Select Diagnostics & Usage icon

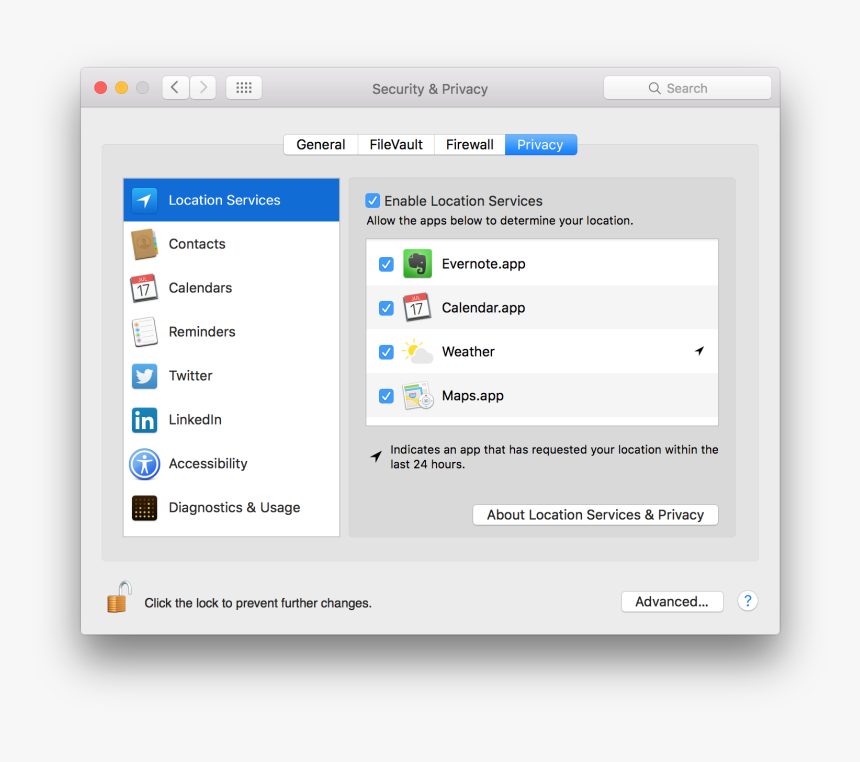pos(144,508)
